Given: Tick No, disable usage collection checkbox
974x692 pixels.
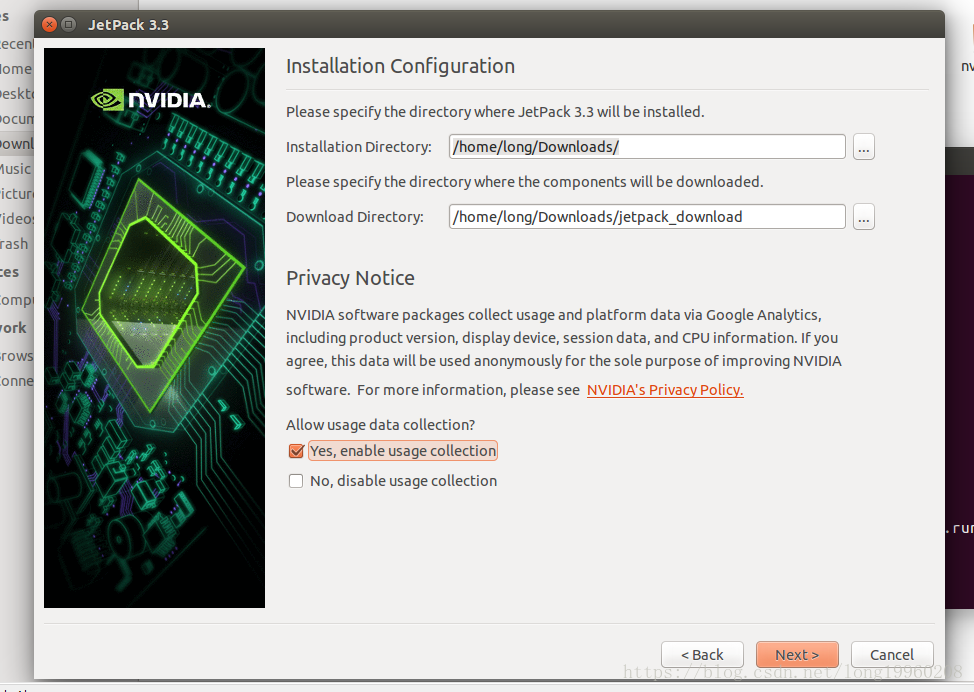Looking at the screenshot, I should pos(296,481).
